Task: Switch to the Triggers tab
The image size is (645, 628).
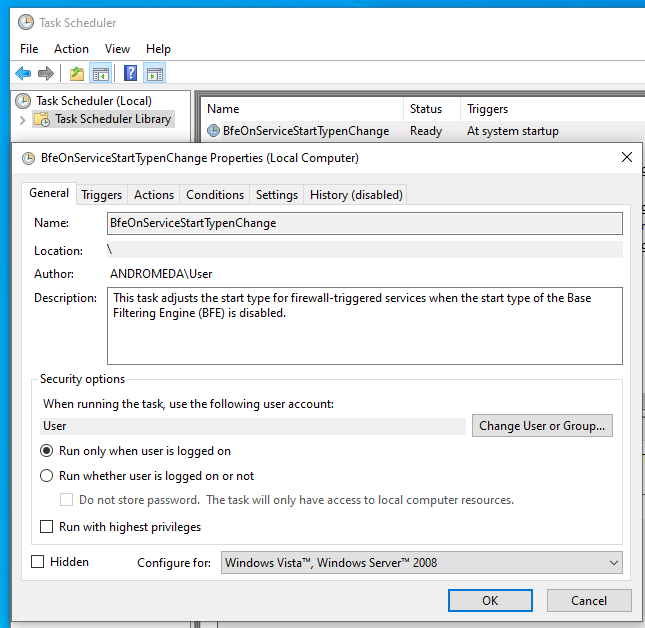Action: coord(101,195)
